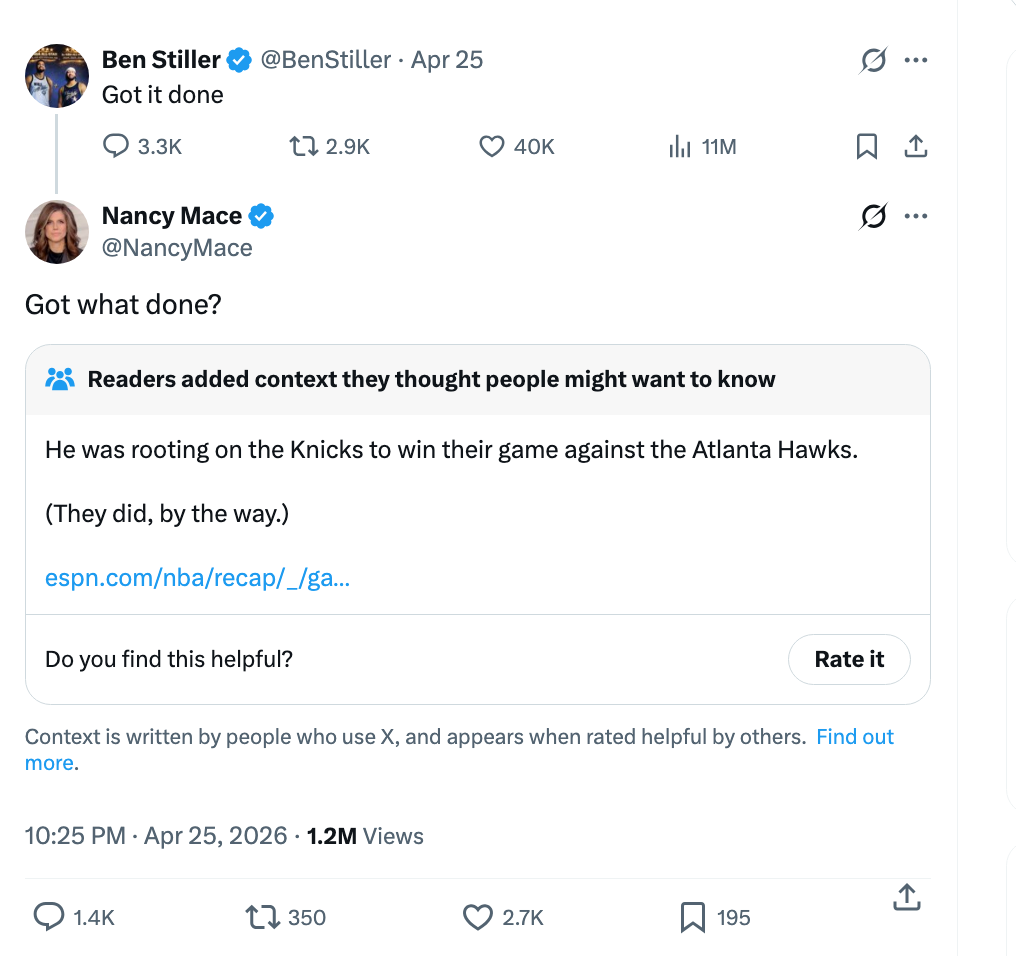Bookmark Nancy Mace's tweet

point(692,917)
